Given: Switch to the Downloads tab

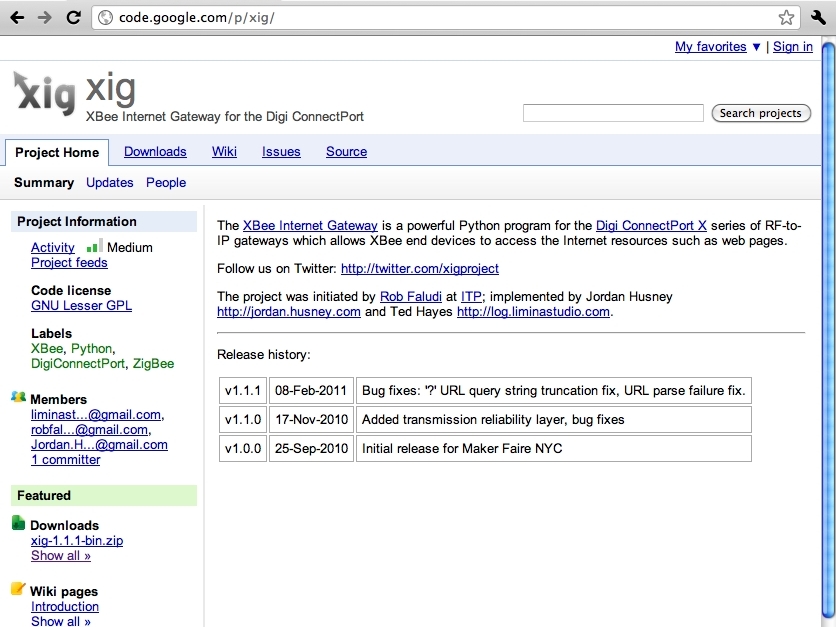Looking at the screenshot, I should 155,152.
